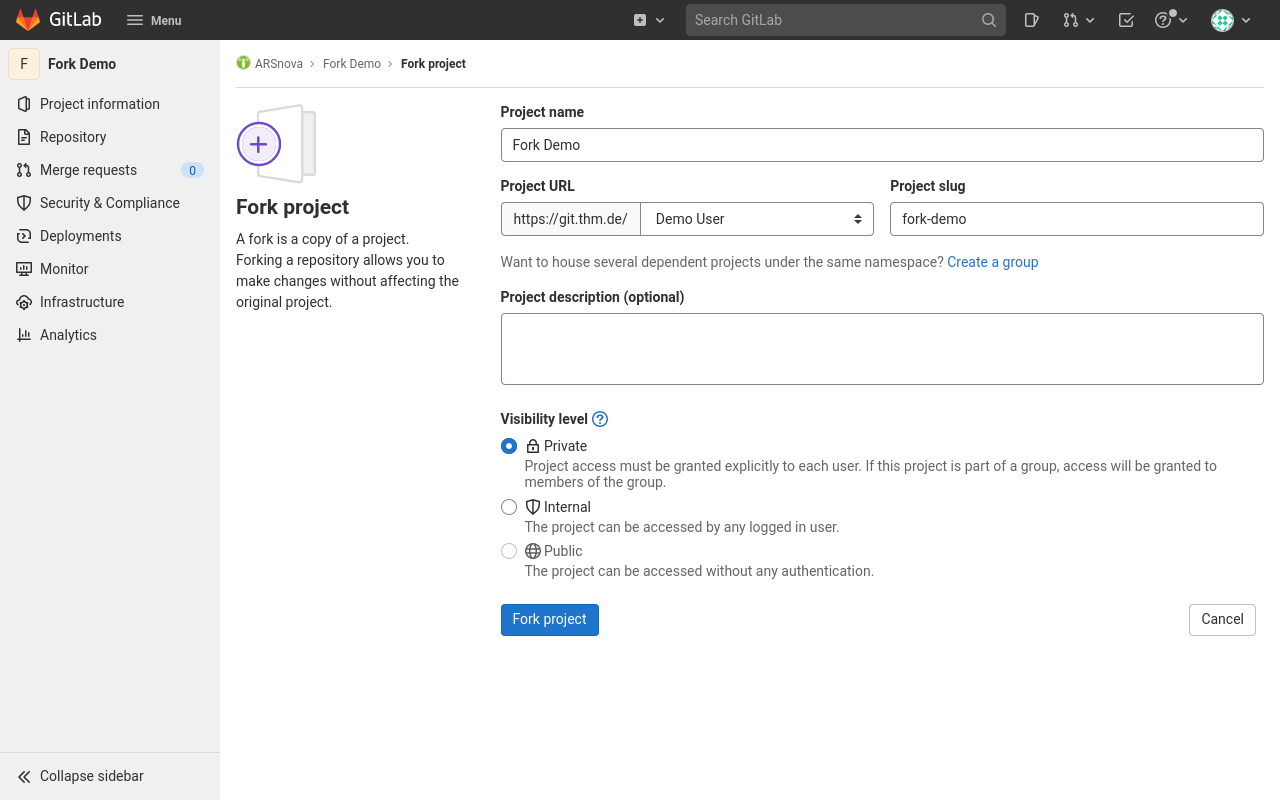Click the search magnifier icon
Viewport: 1280px width, 800px height.
coord(988,20)
